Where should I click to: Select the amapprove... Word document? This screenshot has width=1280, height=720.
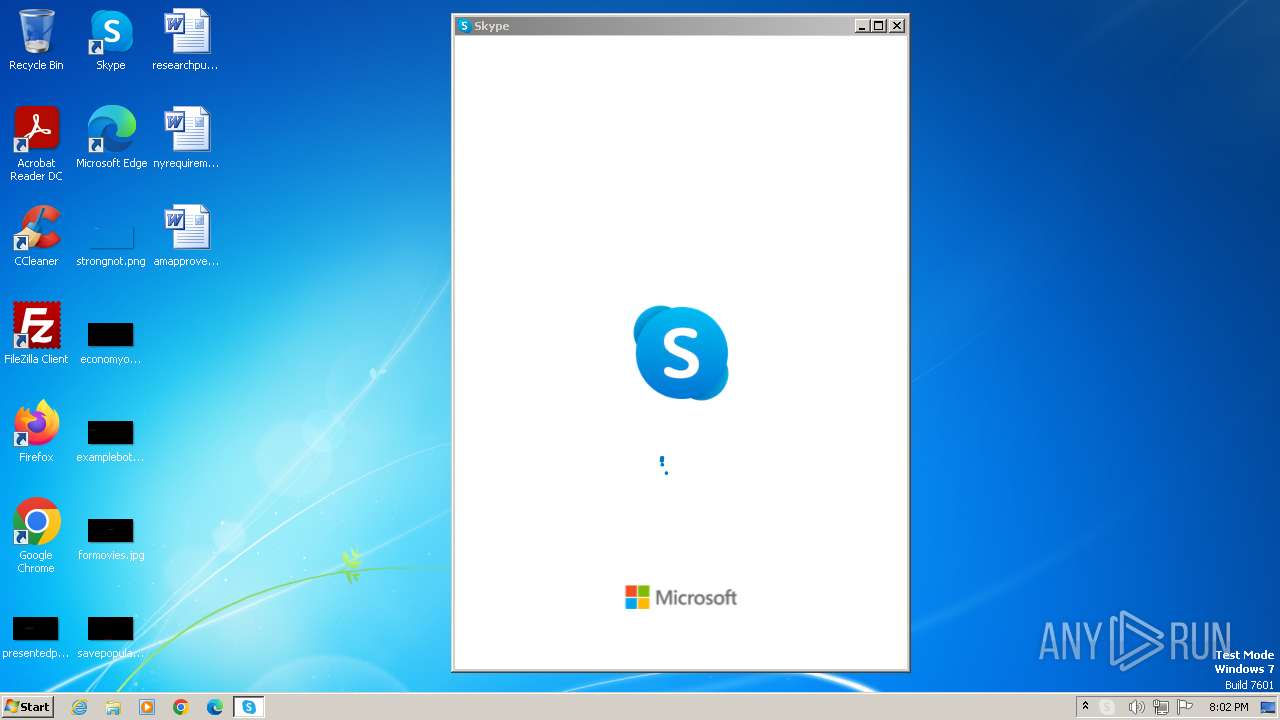[x=186, y=236]
